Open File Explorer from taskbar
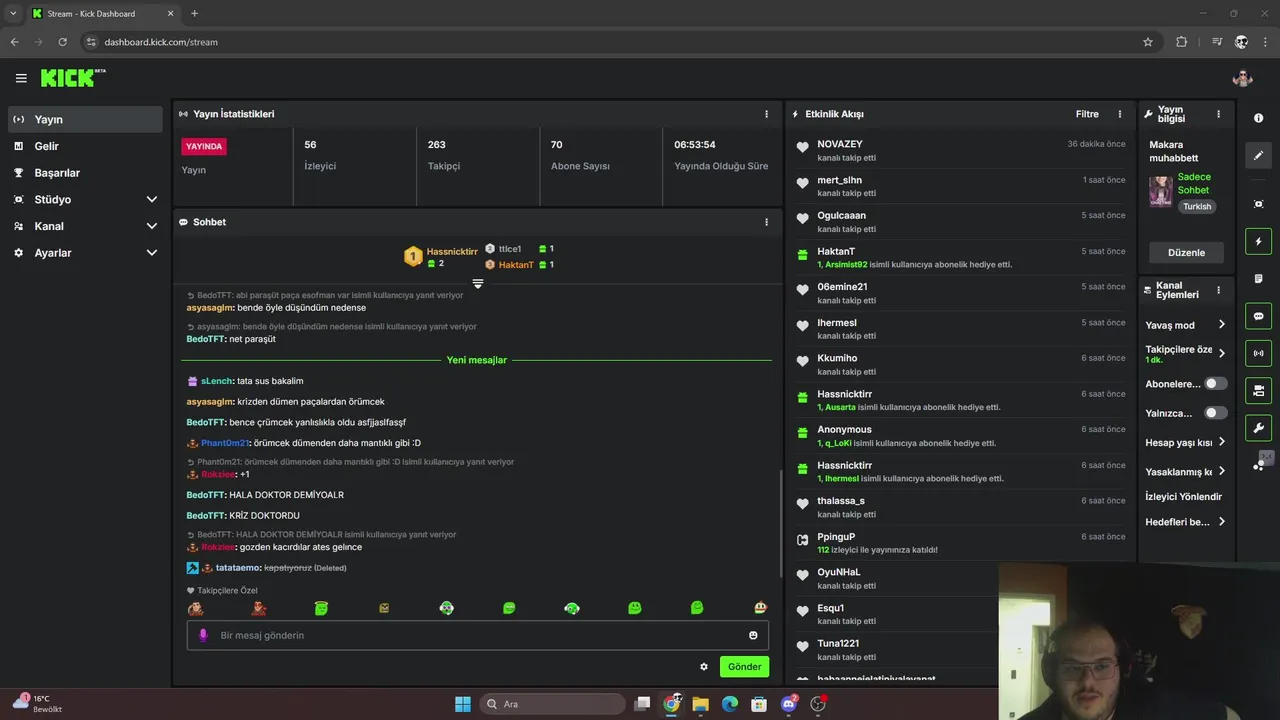The image size is (1280, 720). 700,704
